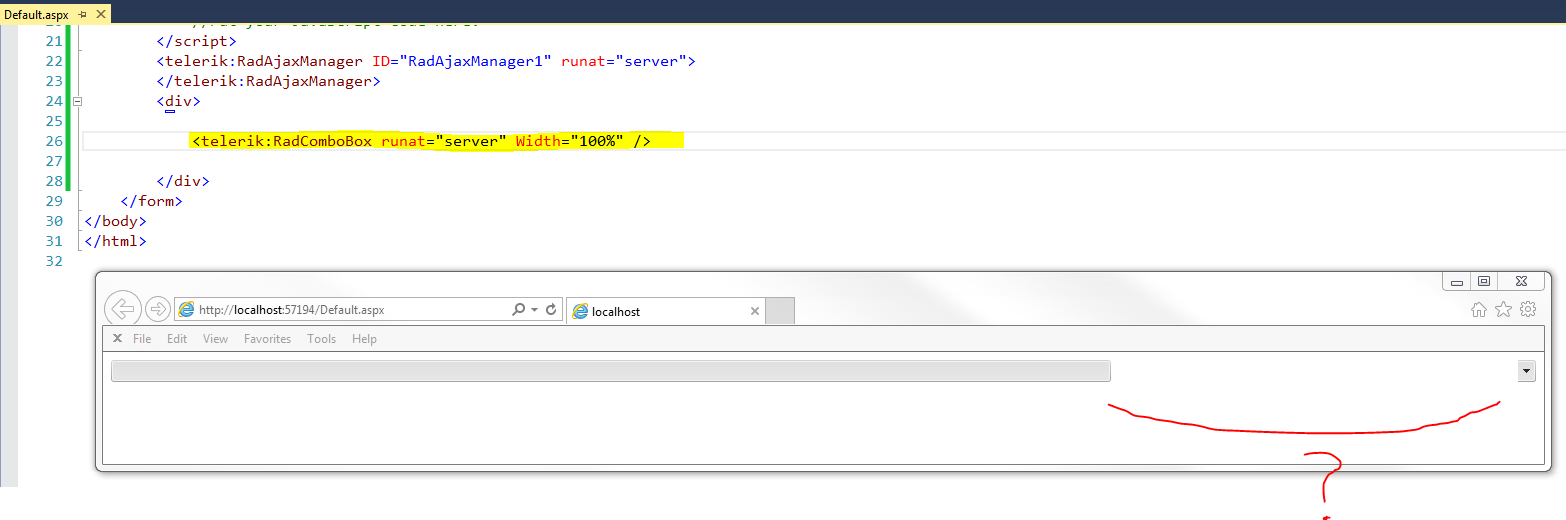Click line number 26 in the gutter
Viewport: 1566px width, 520px height.
click(54, 141)
